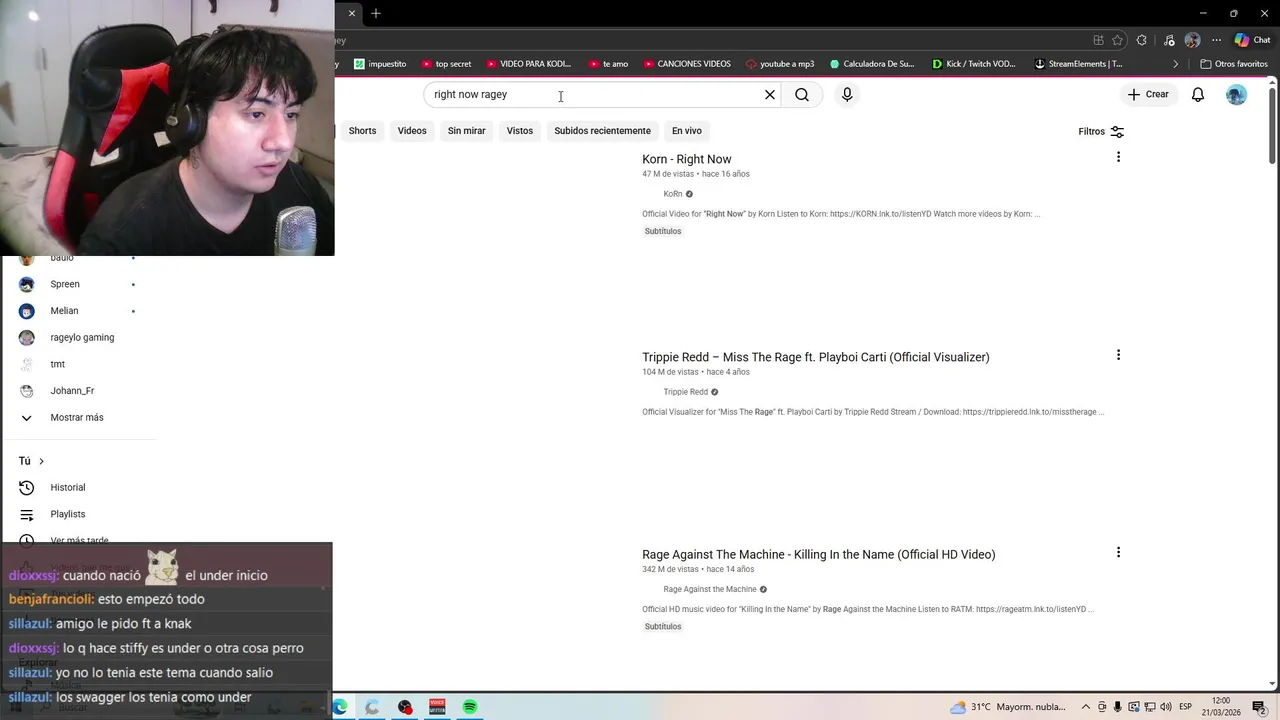Expand Mostrar más in subscriptions list
The width and height of the screenshot is (1280, 720).
pyautogui.click(x=78, y=417)
